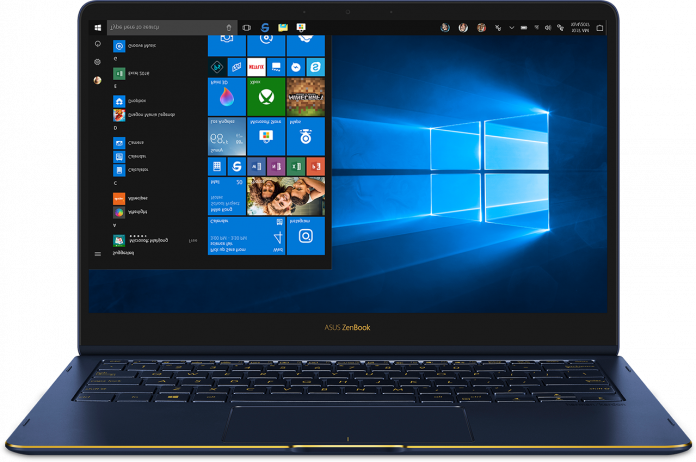Click the power icon in Start rail
The width and height of the screenshot is (696, 462).
[x=98, y=43]
